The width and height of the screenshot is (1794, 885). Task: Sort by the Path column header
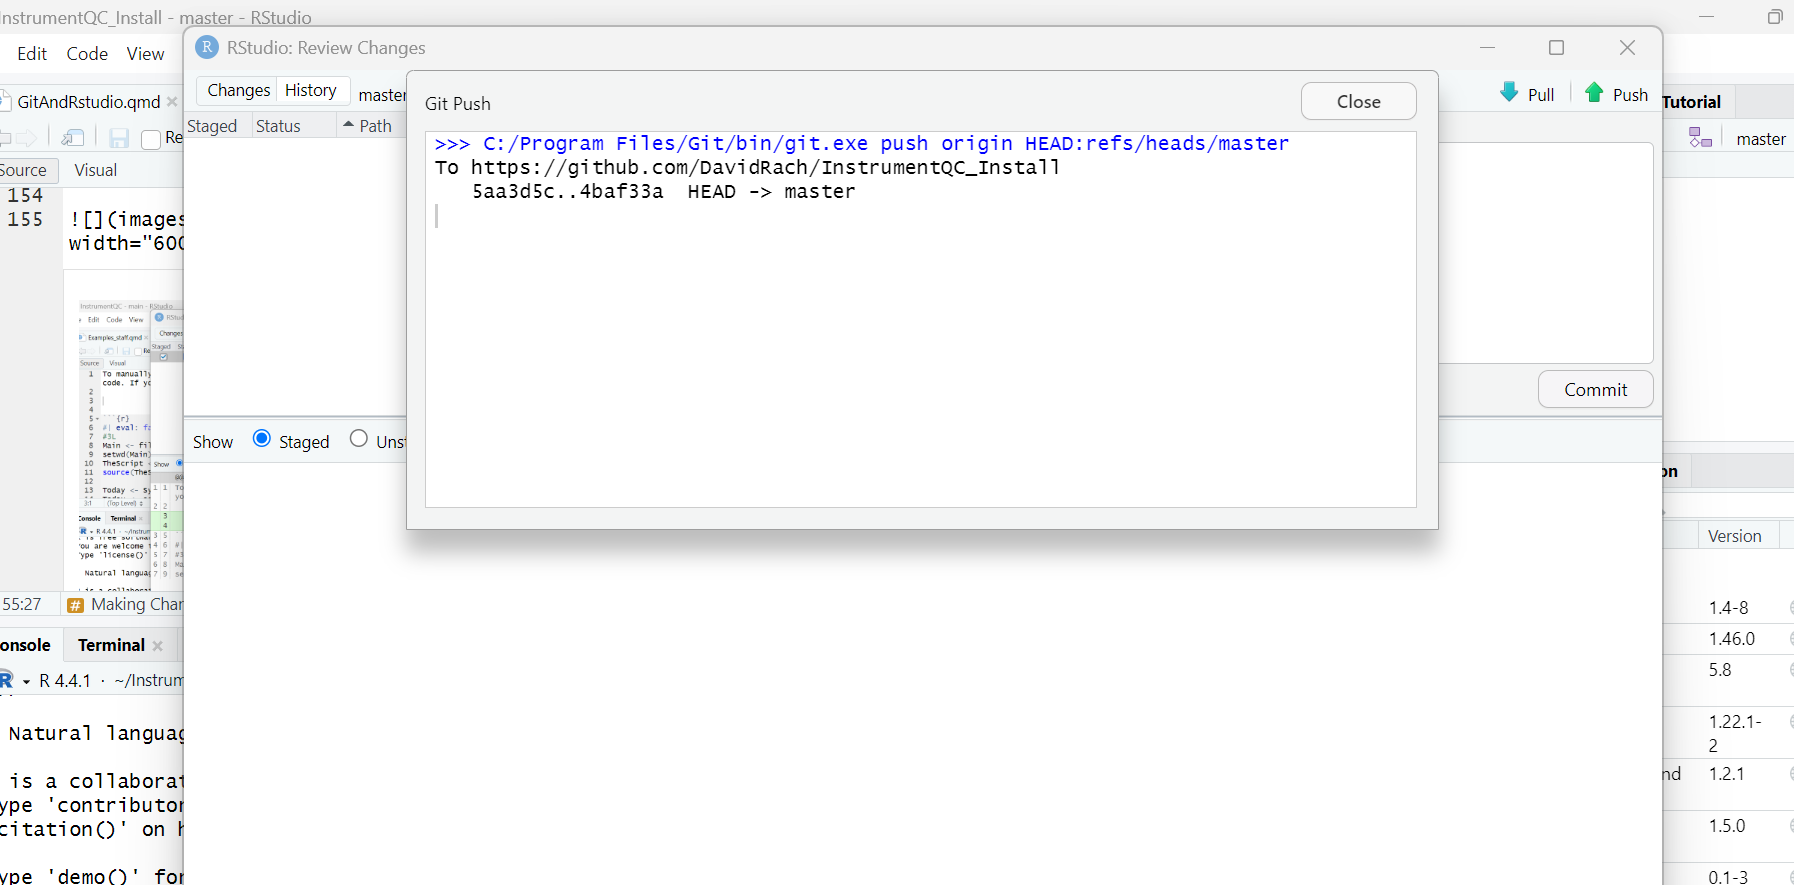click(x=375, y=126)
